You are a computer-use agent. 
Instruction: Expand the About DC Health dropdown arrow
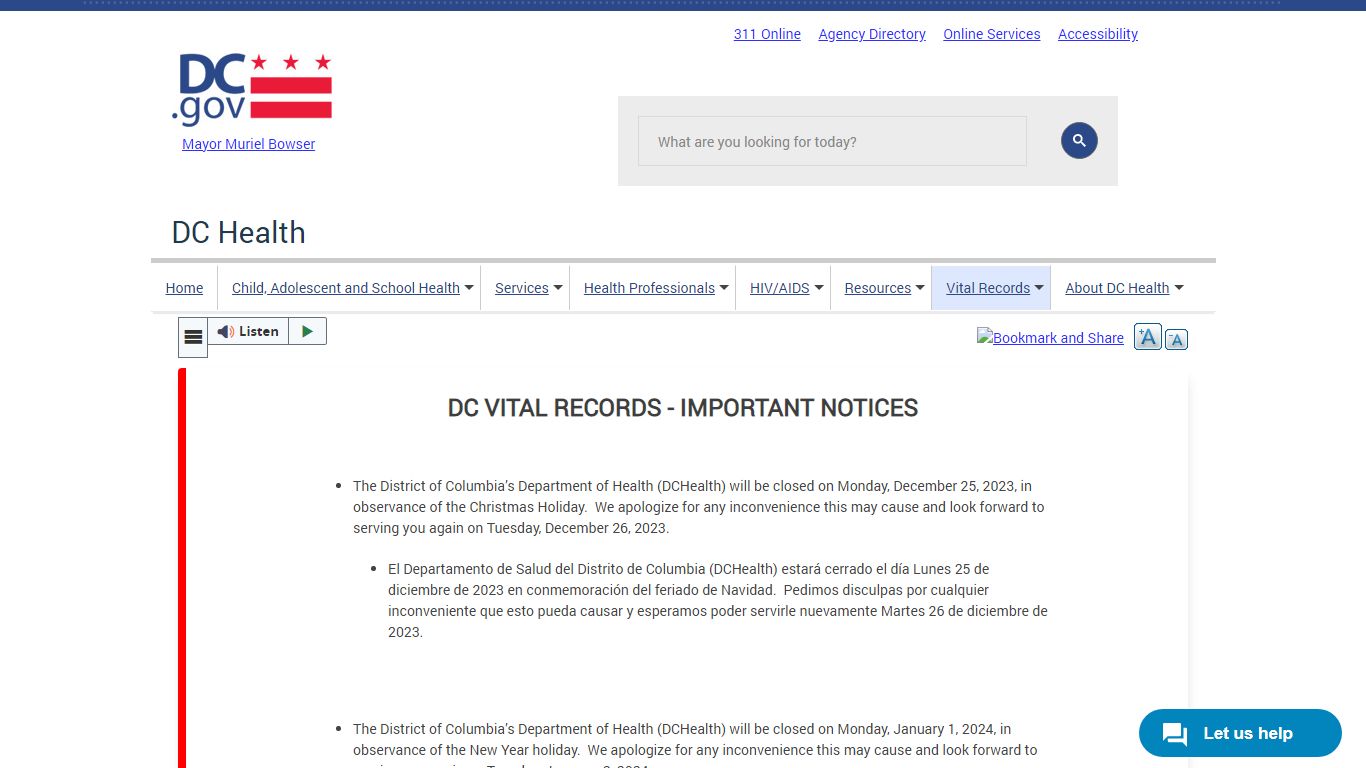pos(1179,288)
